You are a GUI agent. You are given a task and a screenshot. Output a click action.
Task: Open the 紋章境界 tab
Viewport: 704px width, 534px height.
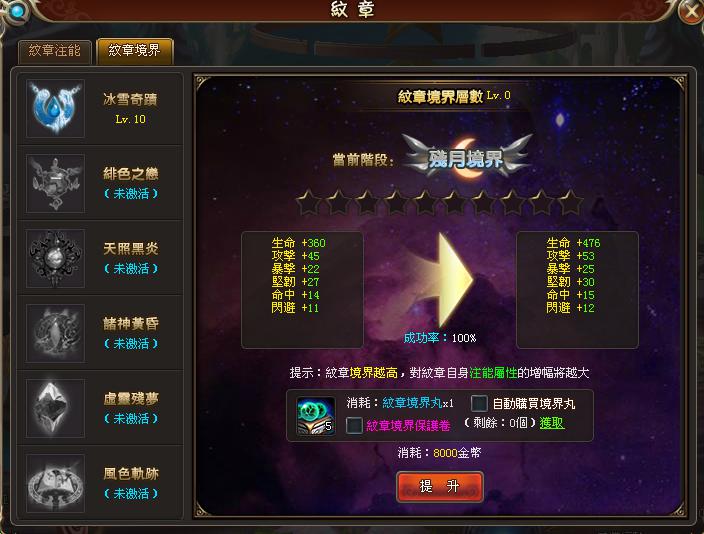click(x=135, y=51)
